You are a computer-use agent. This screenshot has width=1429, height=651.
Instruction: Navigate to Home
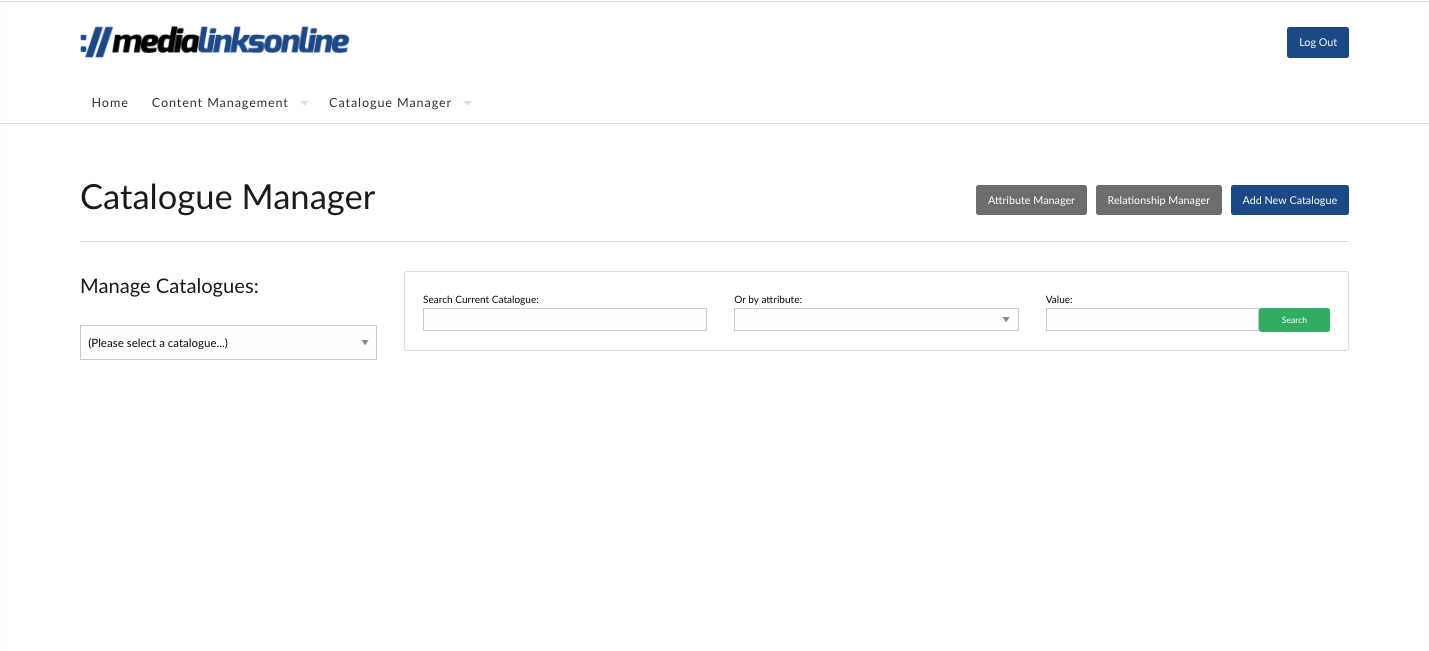point(110,102)
